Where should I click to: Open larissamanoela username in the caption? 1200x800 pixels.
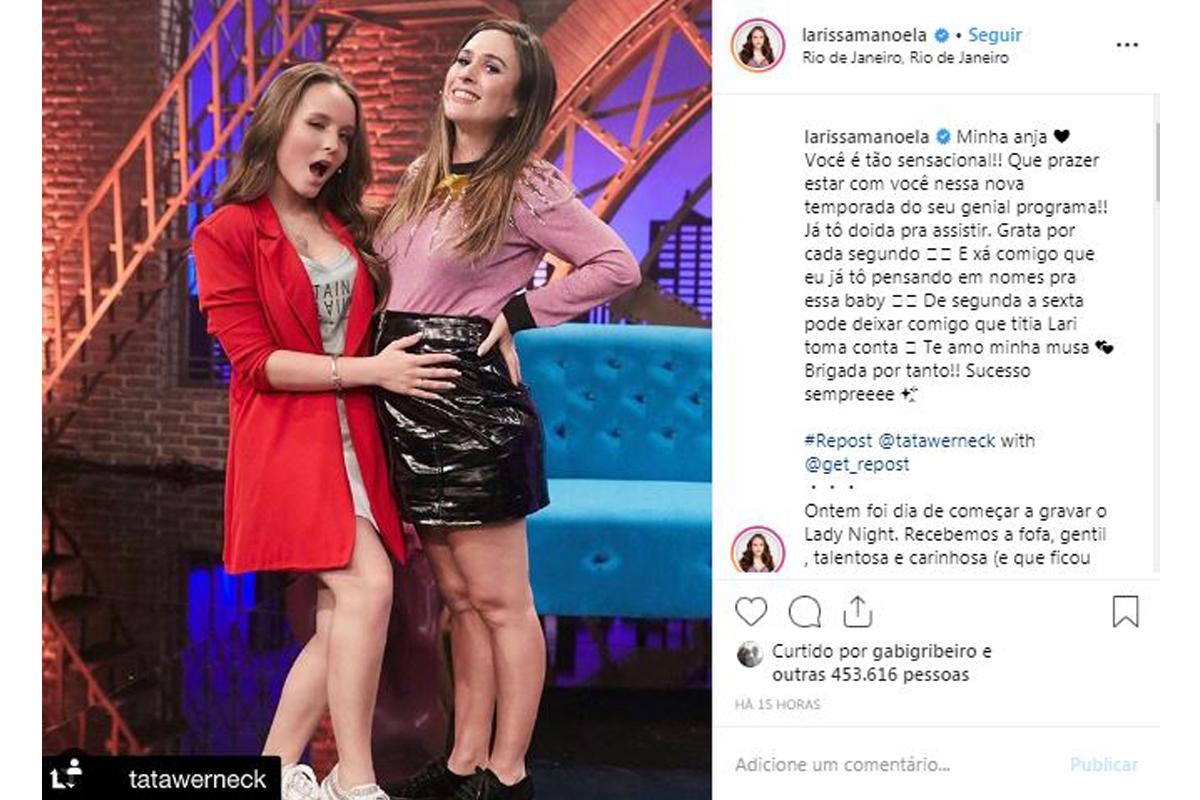(867, 137)
